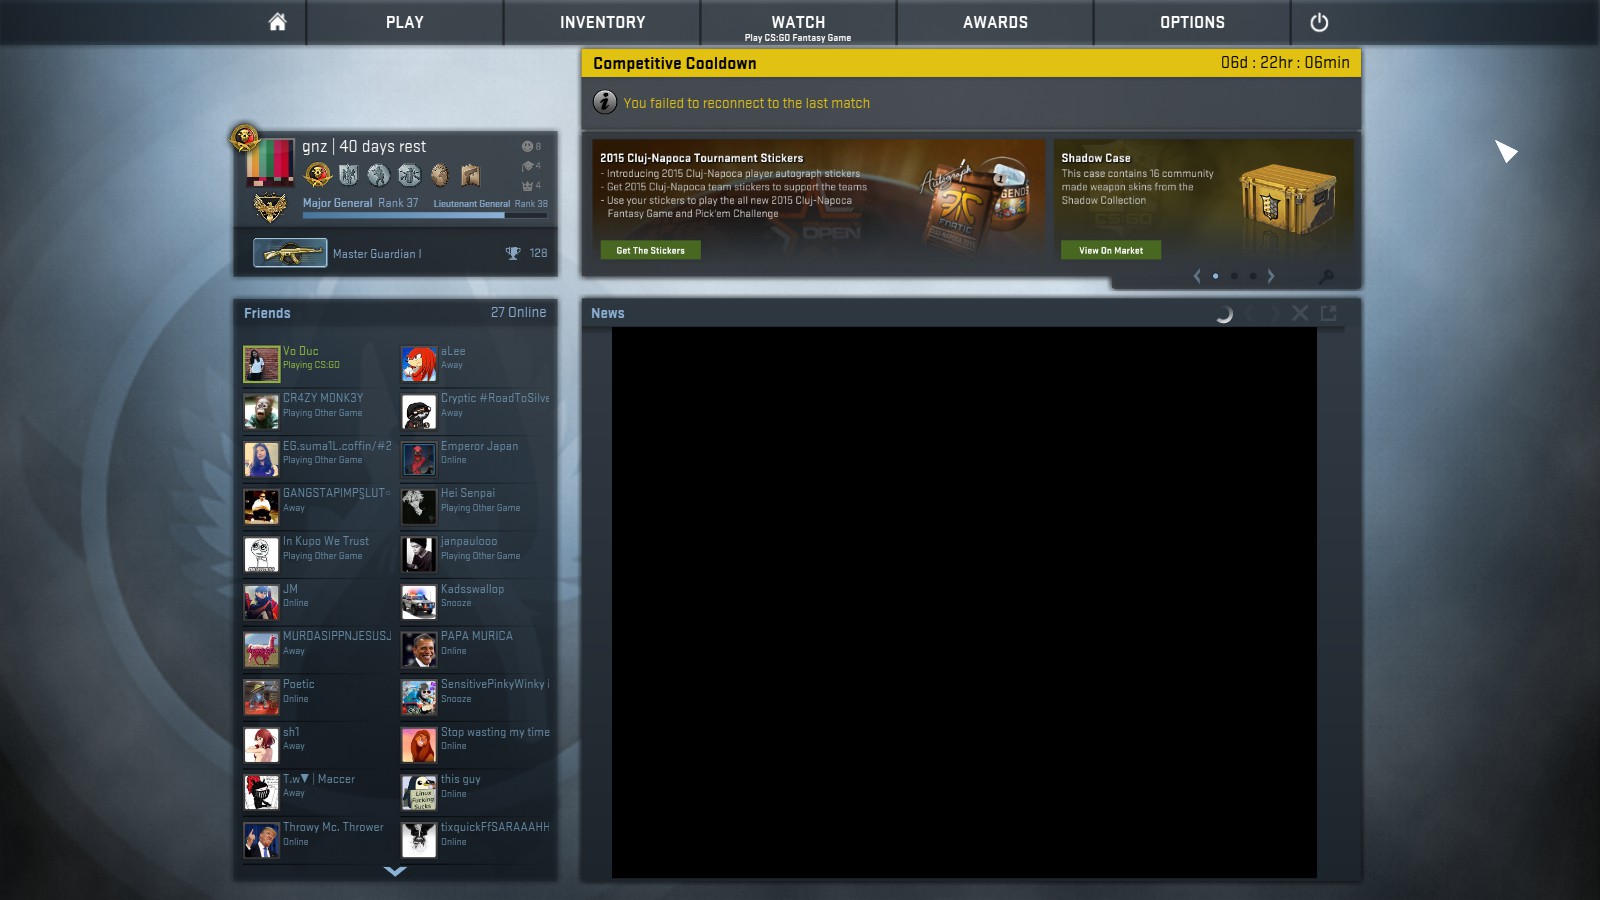Select friend 'EG.suma1L.coffin/#2'
1600x900 pixels.
click(318, 459)
